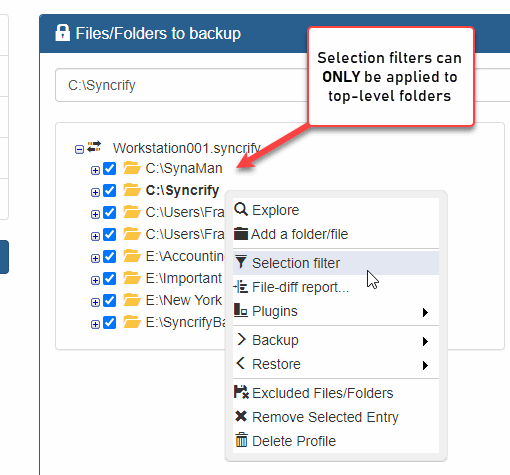Screen dimensions: 510x475
Task: Click the X icon for Remove Selected Entry
Action: pos(241,416)
